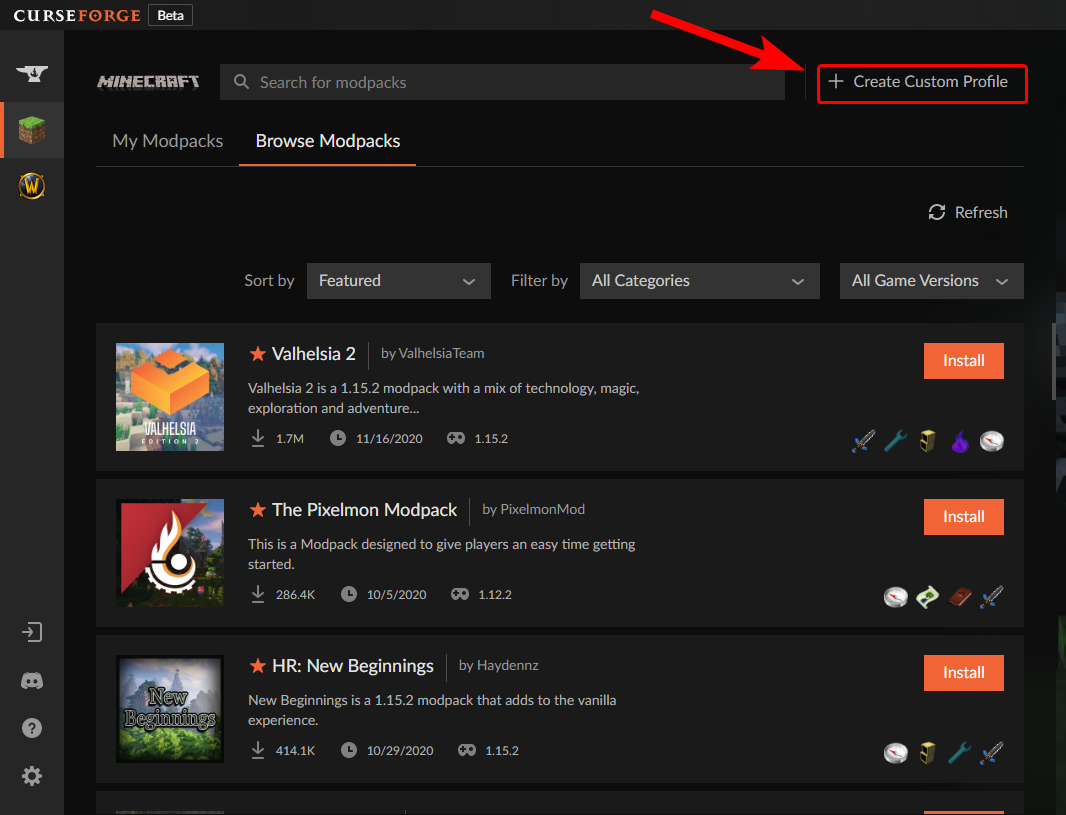Click the compass exploration icon on HR: New Beginnings

pyautogui.click(x=896, y=752)
